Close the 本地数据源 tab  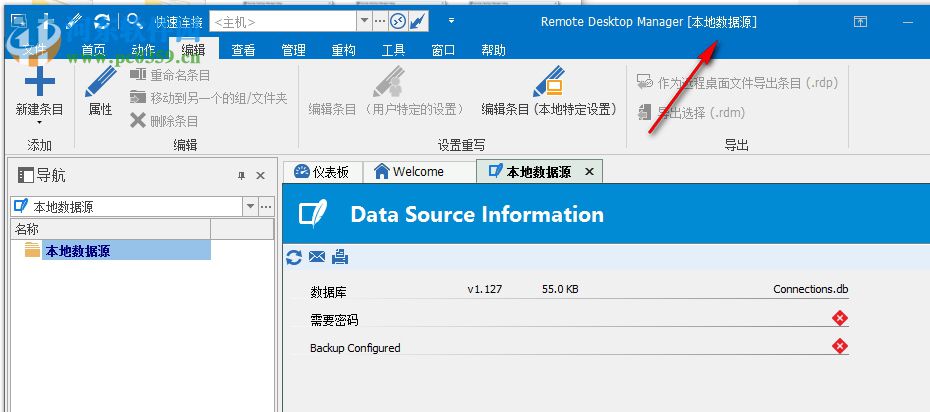click(589, 172)
